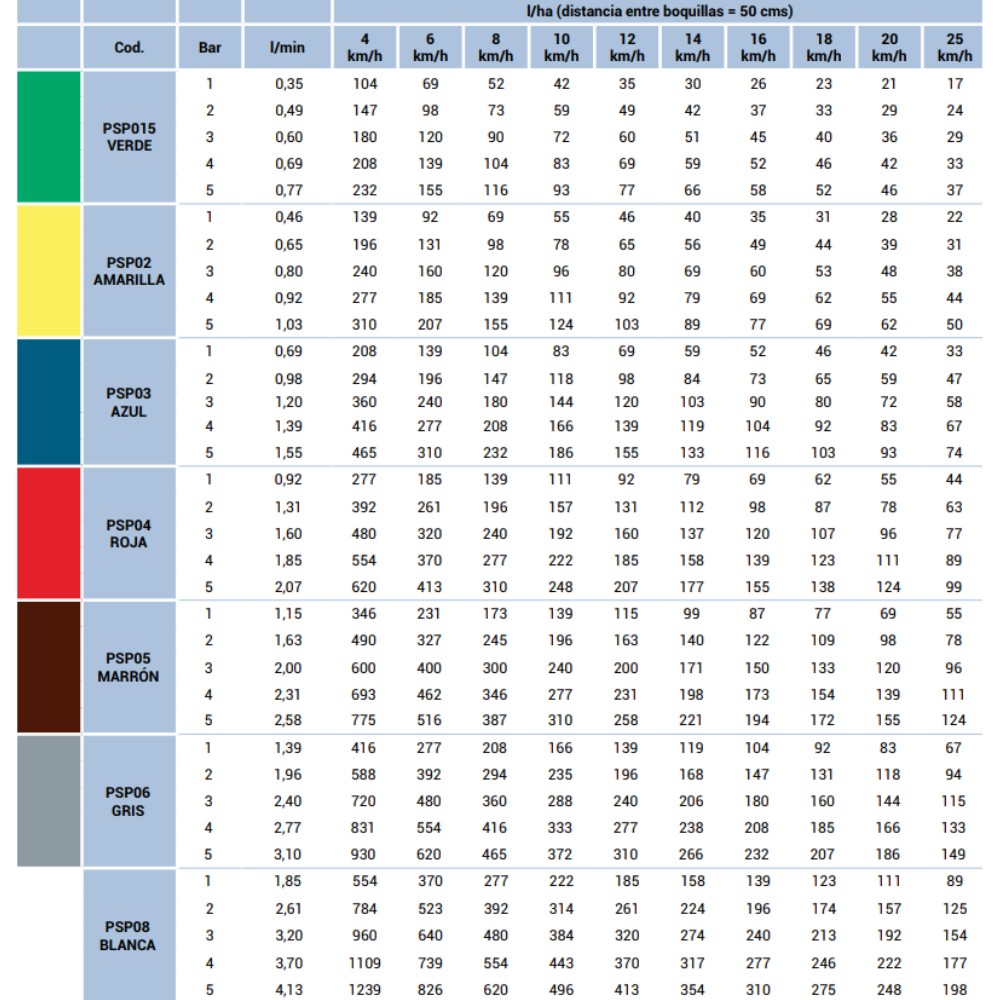Screen dimensions: 1000x1000
Task: Click the yellow PSP02 Amarilla color swatch
Action: (49, 270)
